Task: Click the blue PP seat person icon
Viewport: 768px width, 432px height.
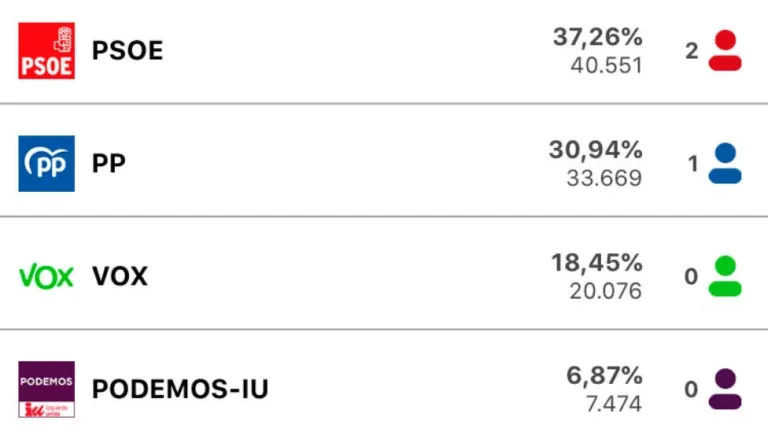Action: point(725,164)
